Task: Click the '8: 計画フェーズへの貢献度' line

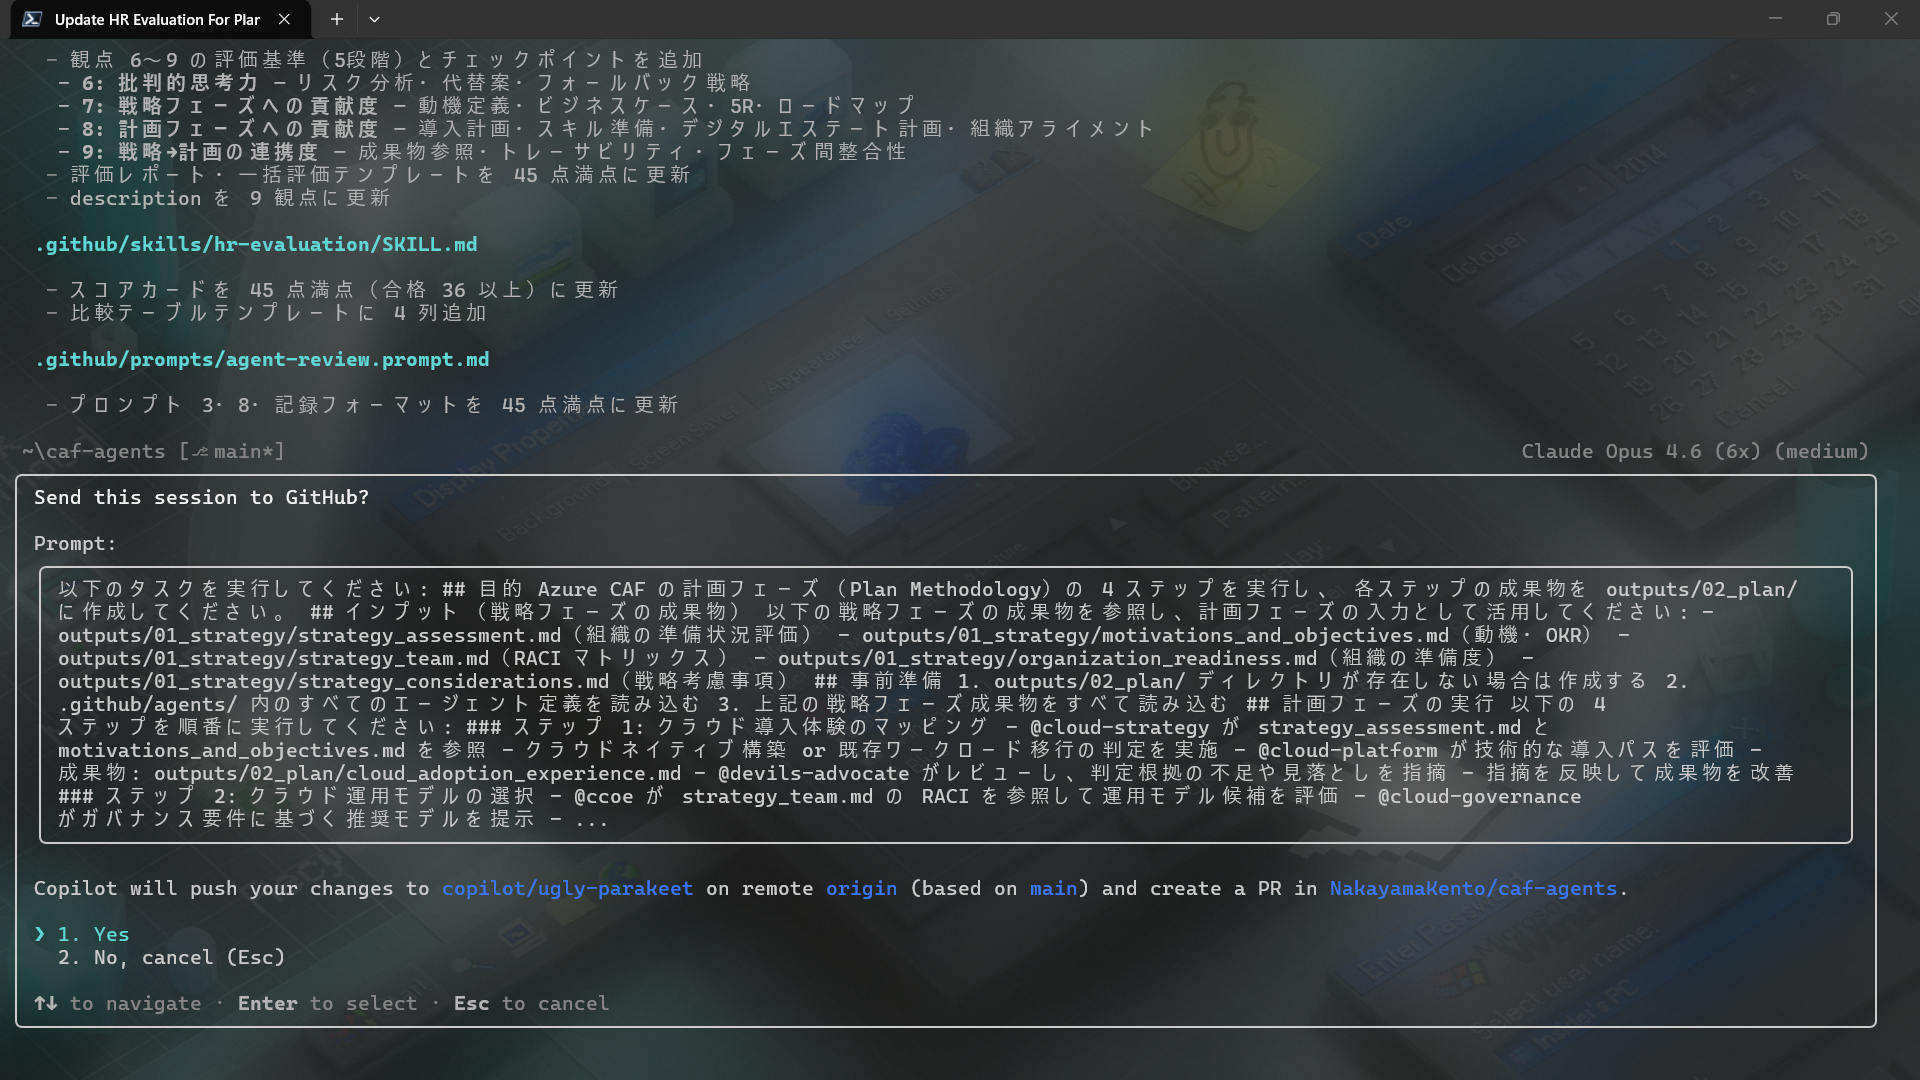Action: pyautogui.click(x=606, y=129)
